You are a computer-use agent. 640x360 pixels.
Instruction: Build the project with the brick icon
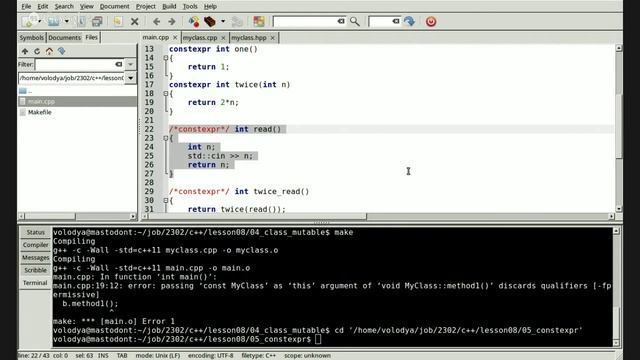(x=210, y=21)
